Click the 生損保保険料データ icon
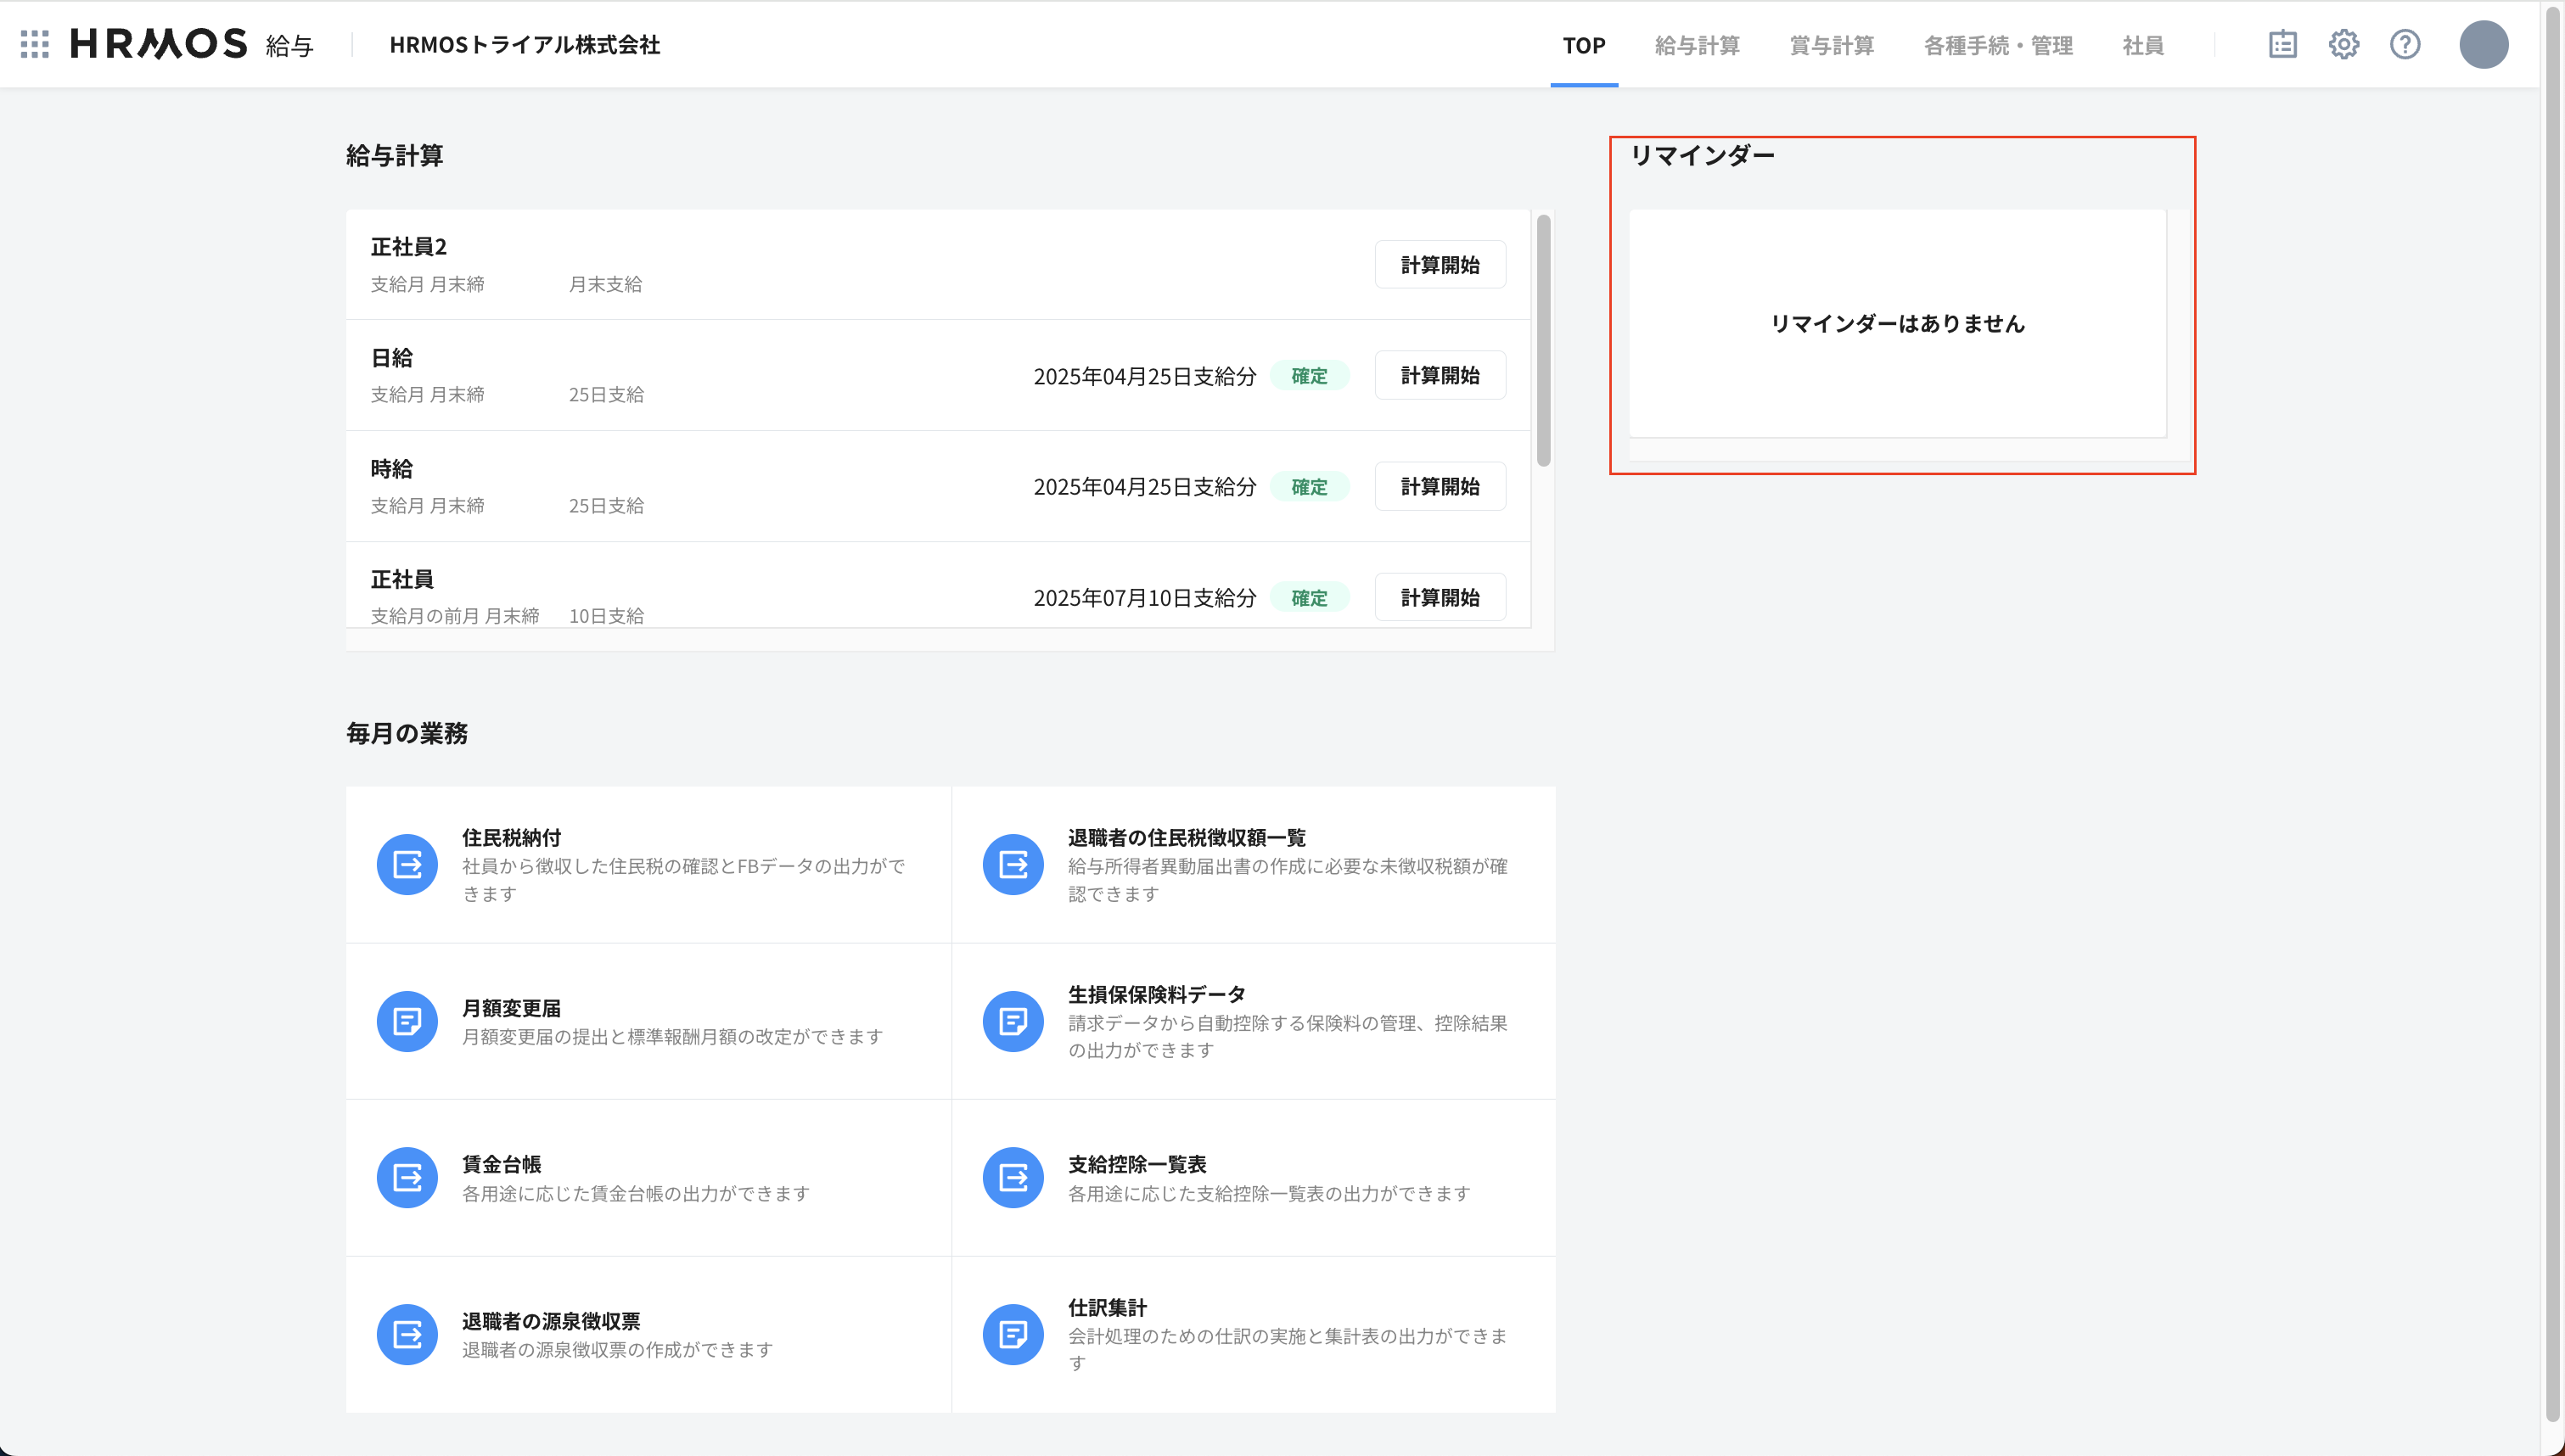 (1013, 1021)
